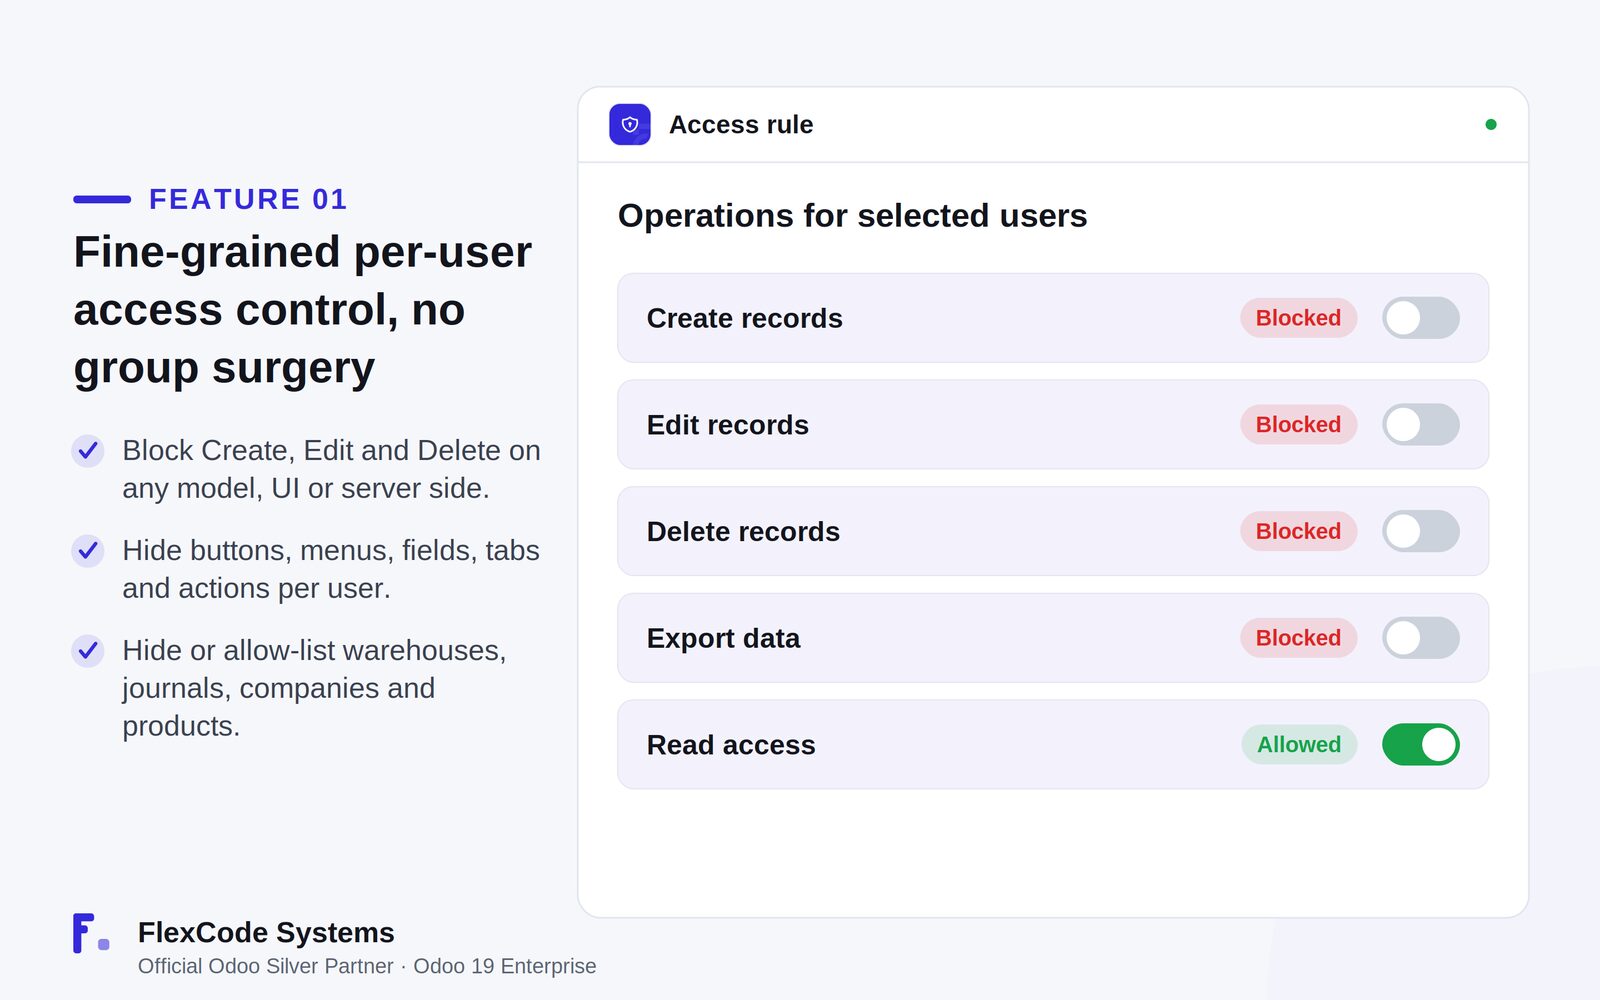
Task: Switch on the Export data toggle
Action: [1421, 638]
